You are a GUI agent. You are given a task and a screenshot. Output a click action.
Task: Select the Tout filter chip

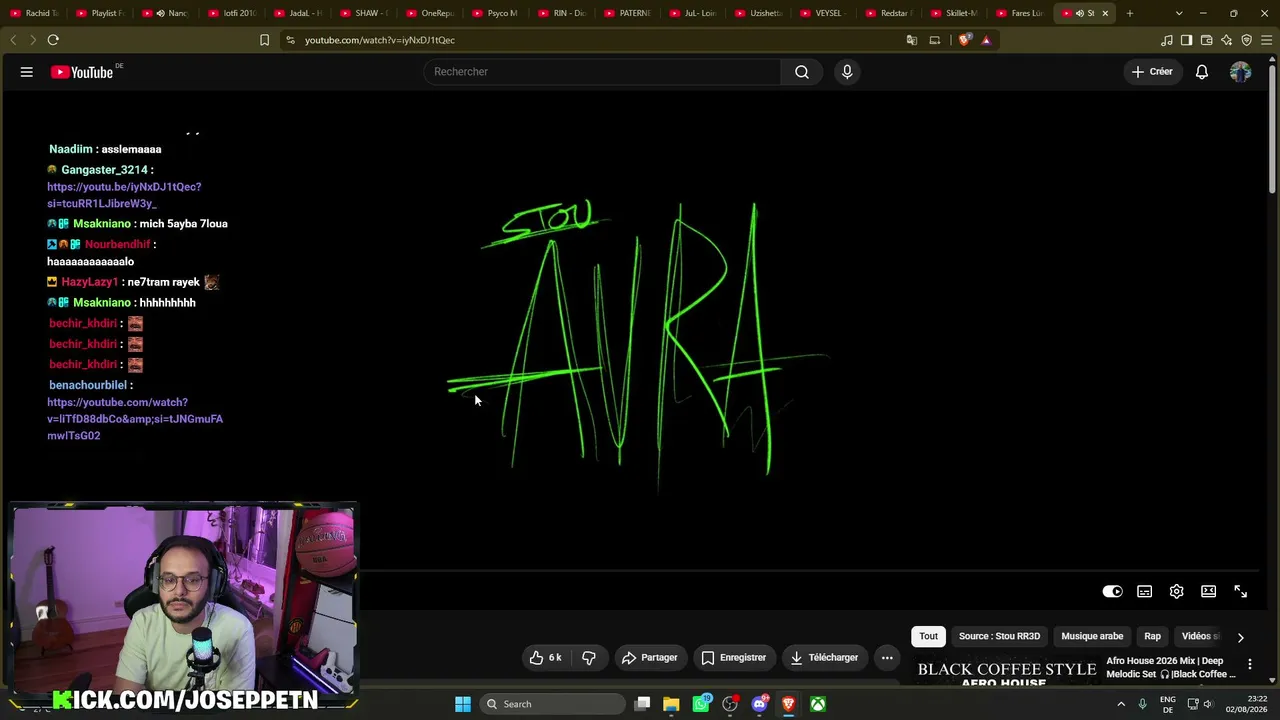pos(929,636)
